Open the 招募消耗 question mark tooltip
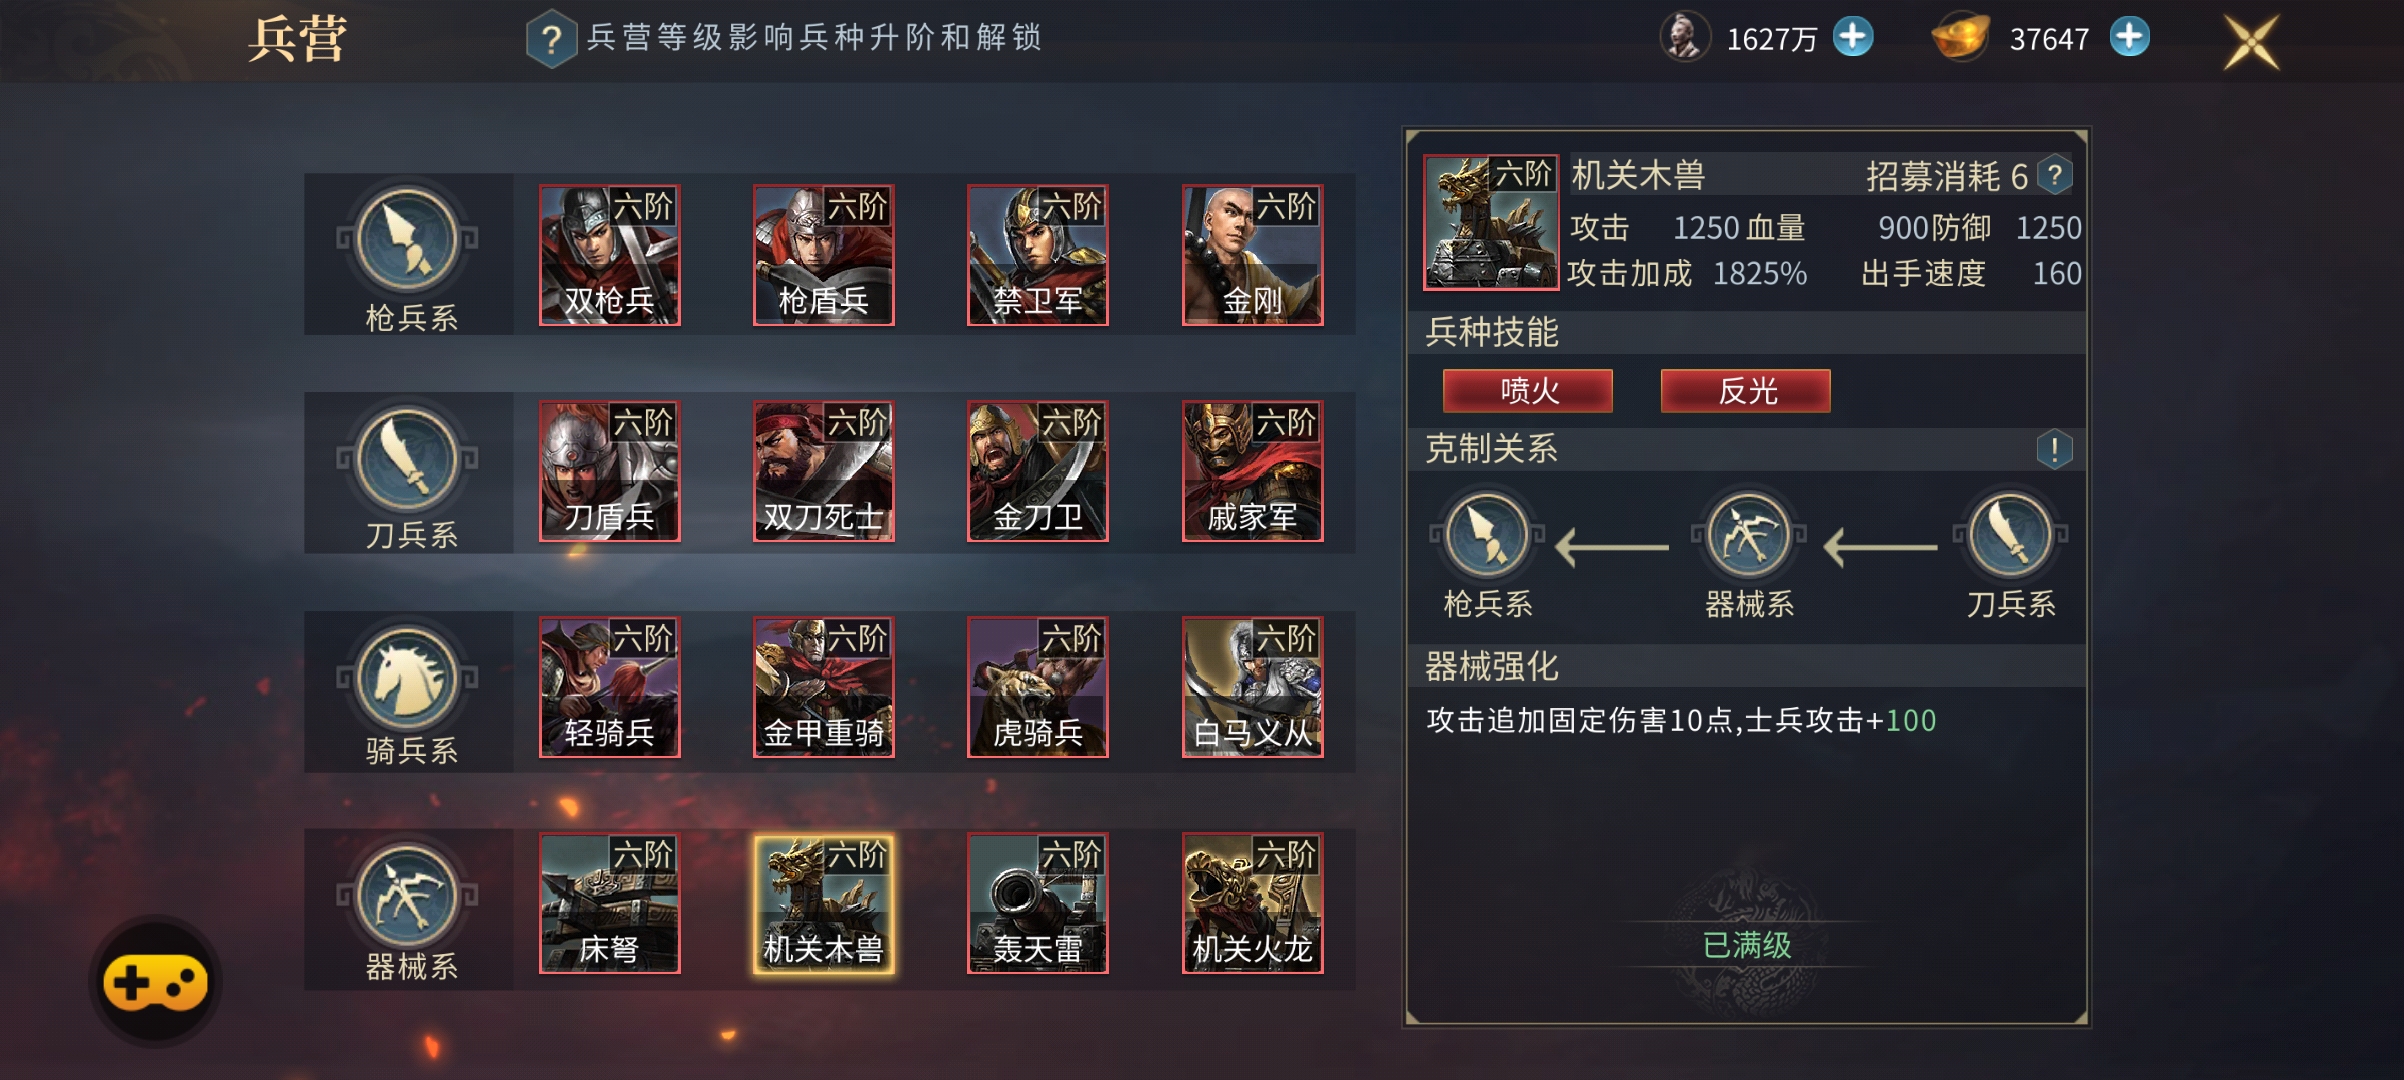The width and height of the screenshot is (2404, 1080). coord(2055,176)
